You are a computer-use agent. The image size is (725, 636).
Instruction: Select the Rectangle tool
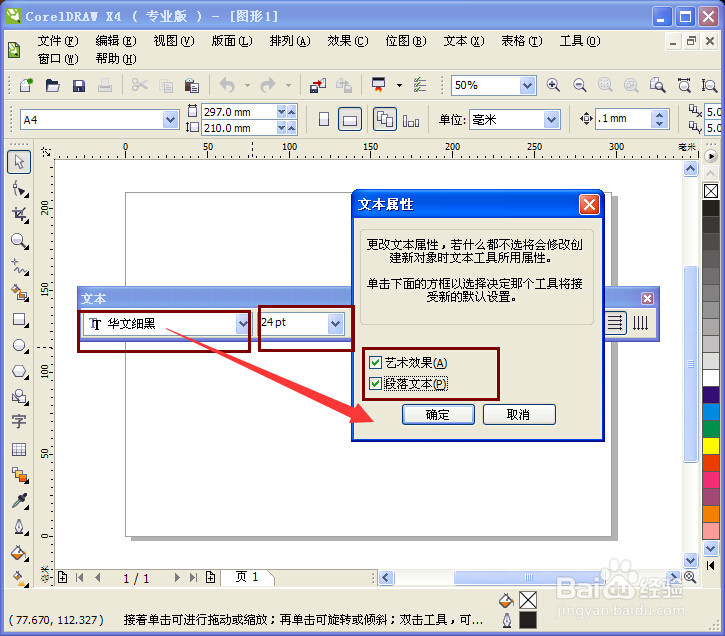pyautogui.click(x=20, y=319)
